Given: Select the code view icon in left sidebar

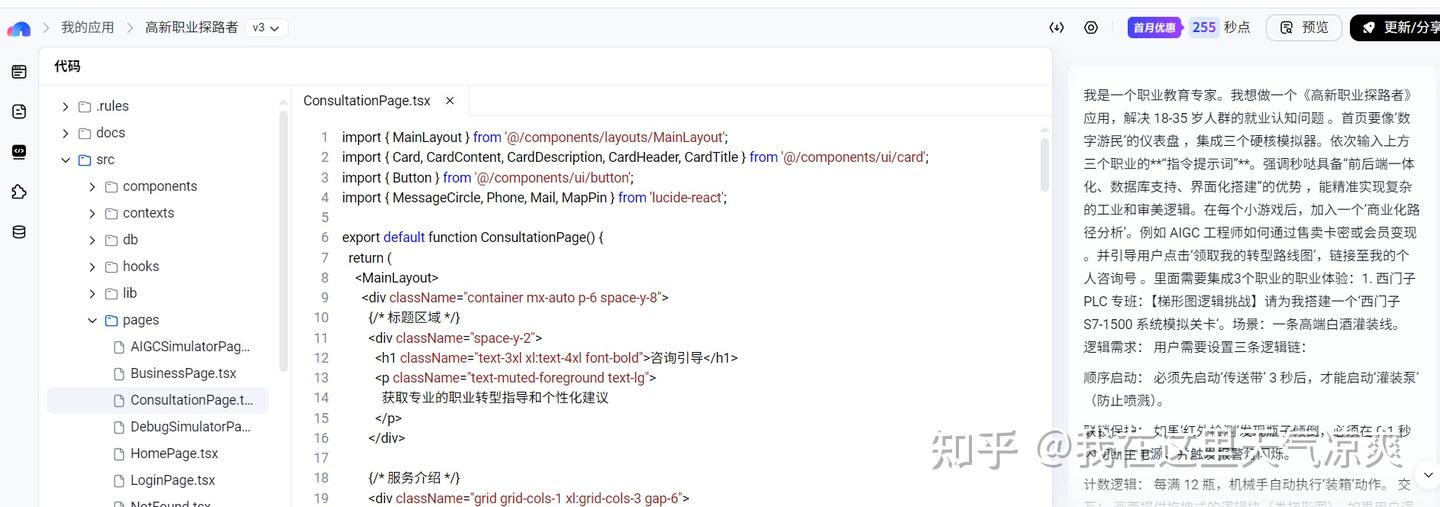Looking at the screenshot, I should tap(19, 152).
